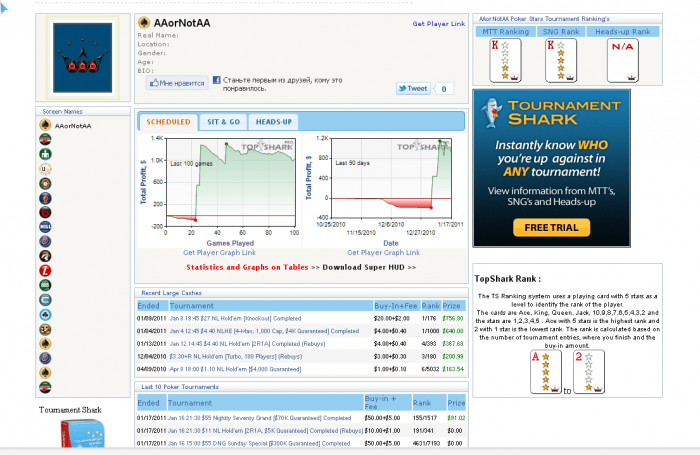Click the Tweet button
Screen dimensions: 700x455
(413, 88)
